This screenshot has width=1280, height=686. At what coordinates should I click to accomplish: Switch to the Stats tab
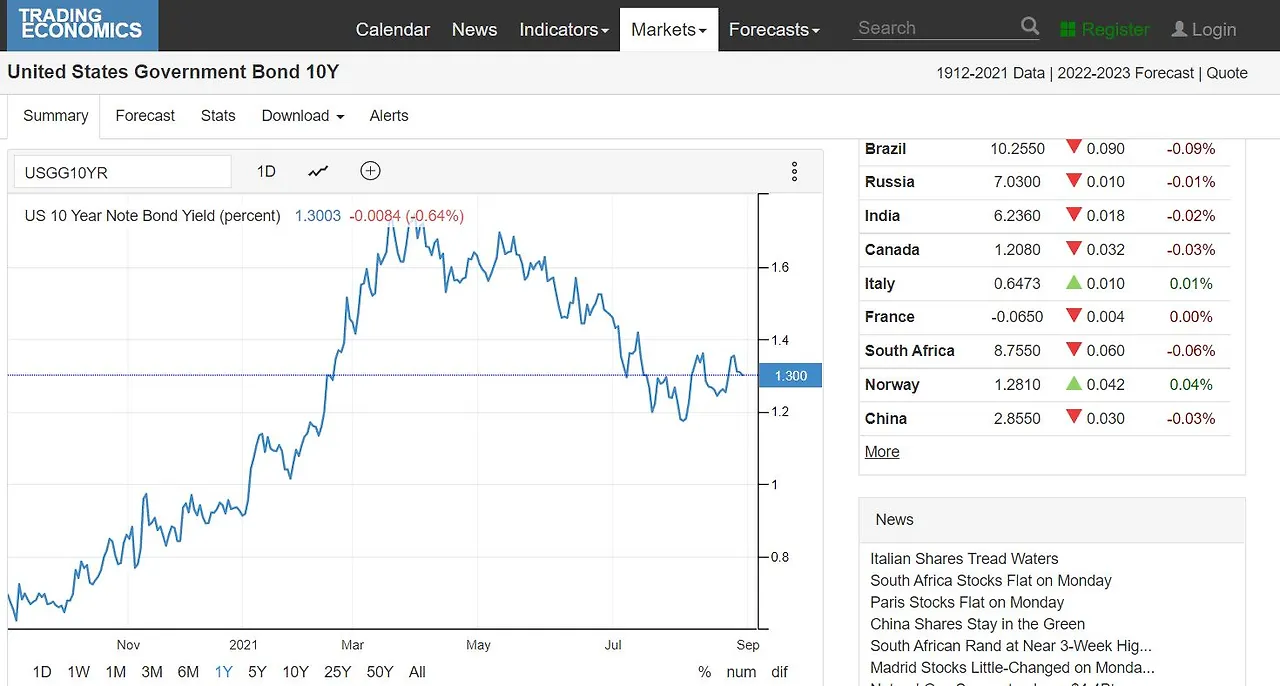click(218, 116)
